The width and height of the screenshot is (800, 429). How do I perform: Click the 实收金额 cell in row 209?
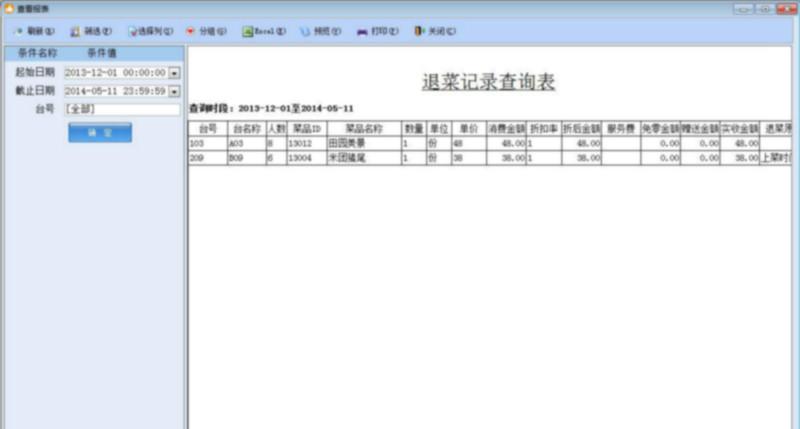(740, 158)
